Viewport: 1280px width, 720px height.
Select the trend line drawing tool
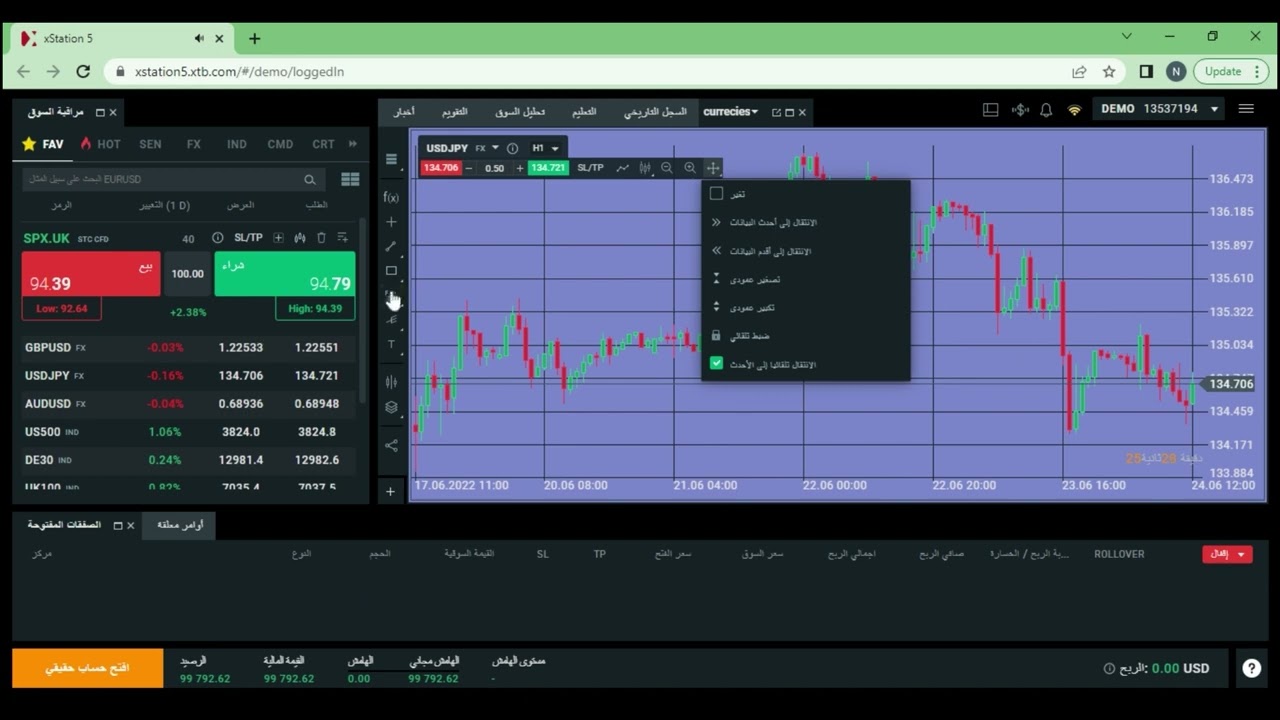tap(391, 246)
